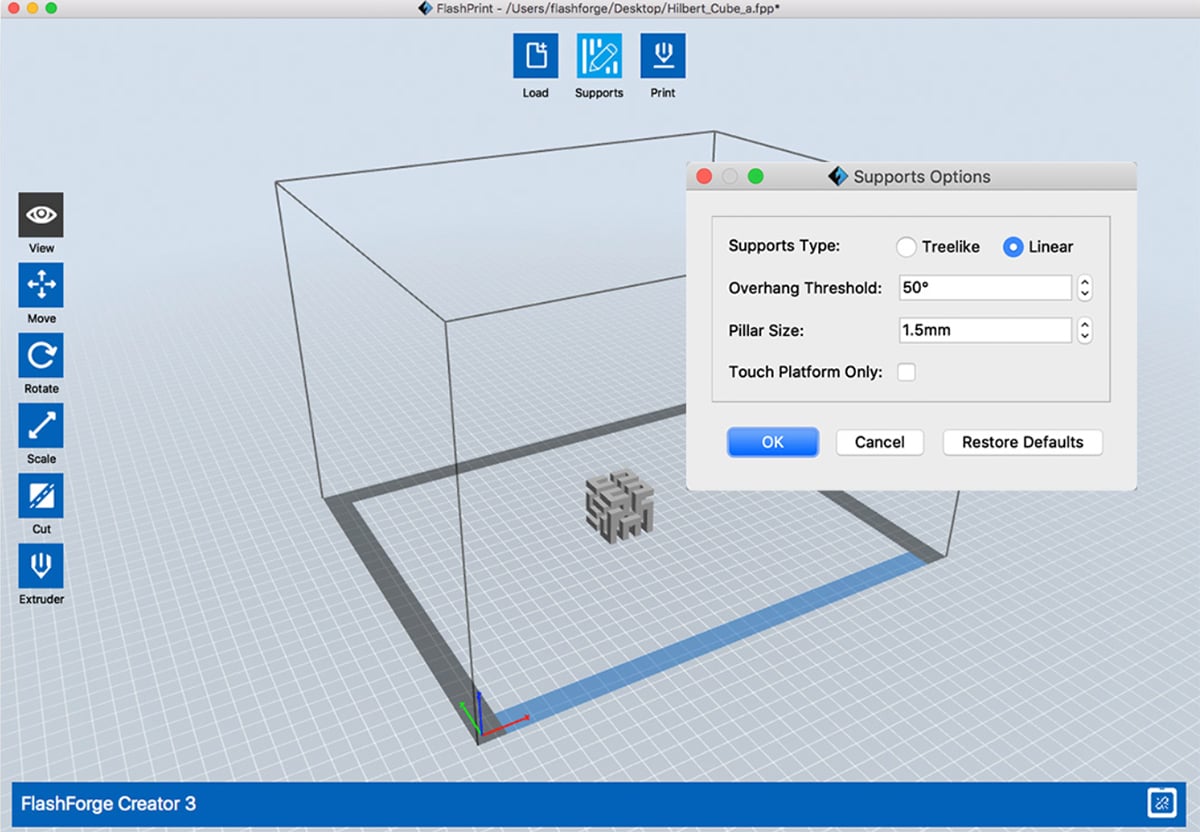Viewport: 1200px width, 832px height.
Task: Maximize the FlashPrint main window
Action: click(51, 8)
